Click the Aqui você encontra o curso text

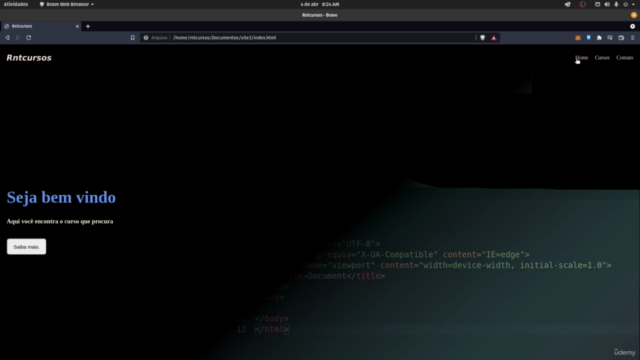60,221
